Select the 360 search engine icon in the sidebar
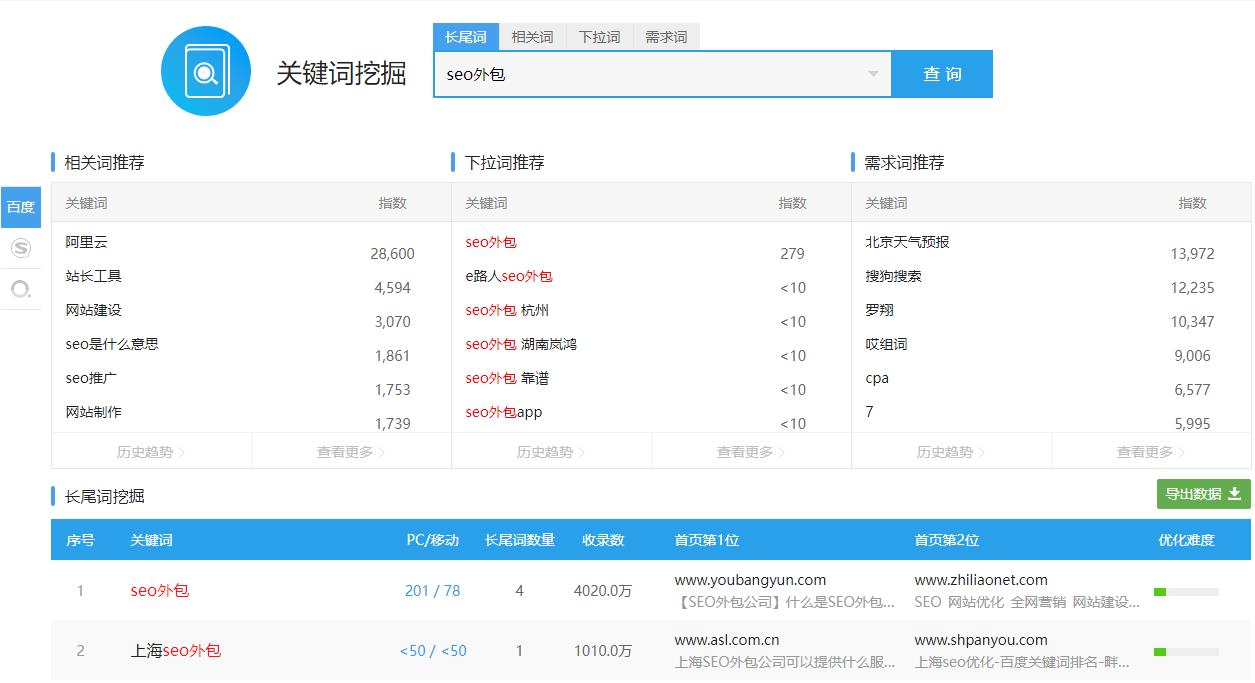1255x683 pixels. (20, 290)
